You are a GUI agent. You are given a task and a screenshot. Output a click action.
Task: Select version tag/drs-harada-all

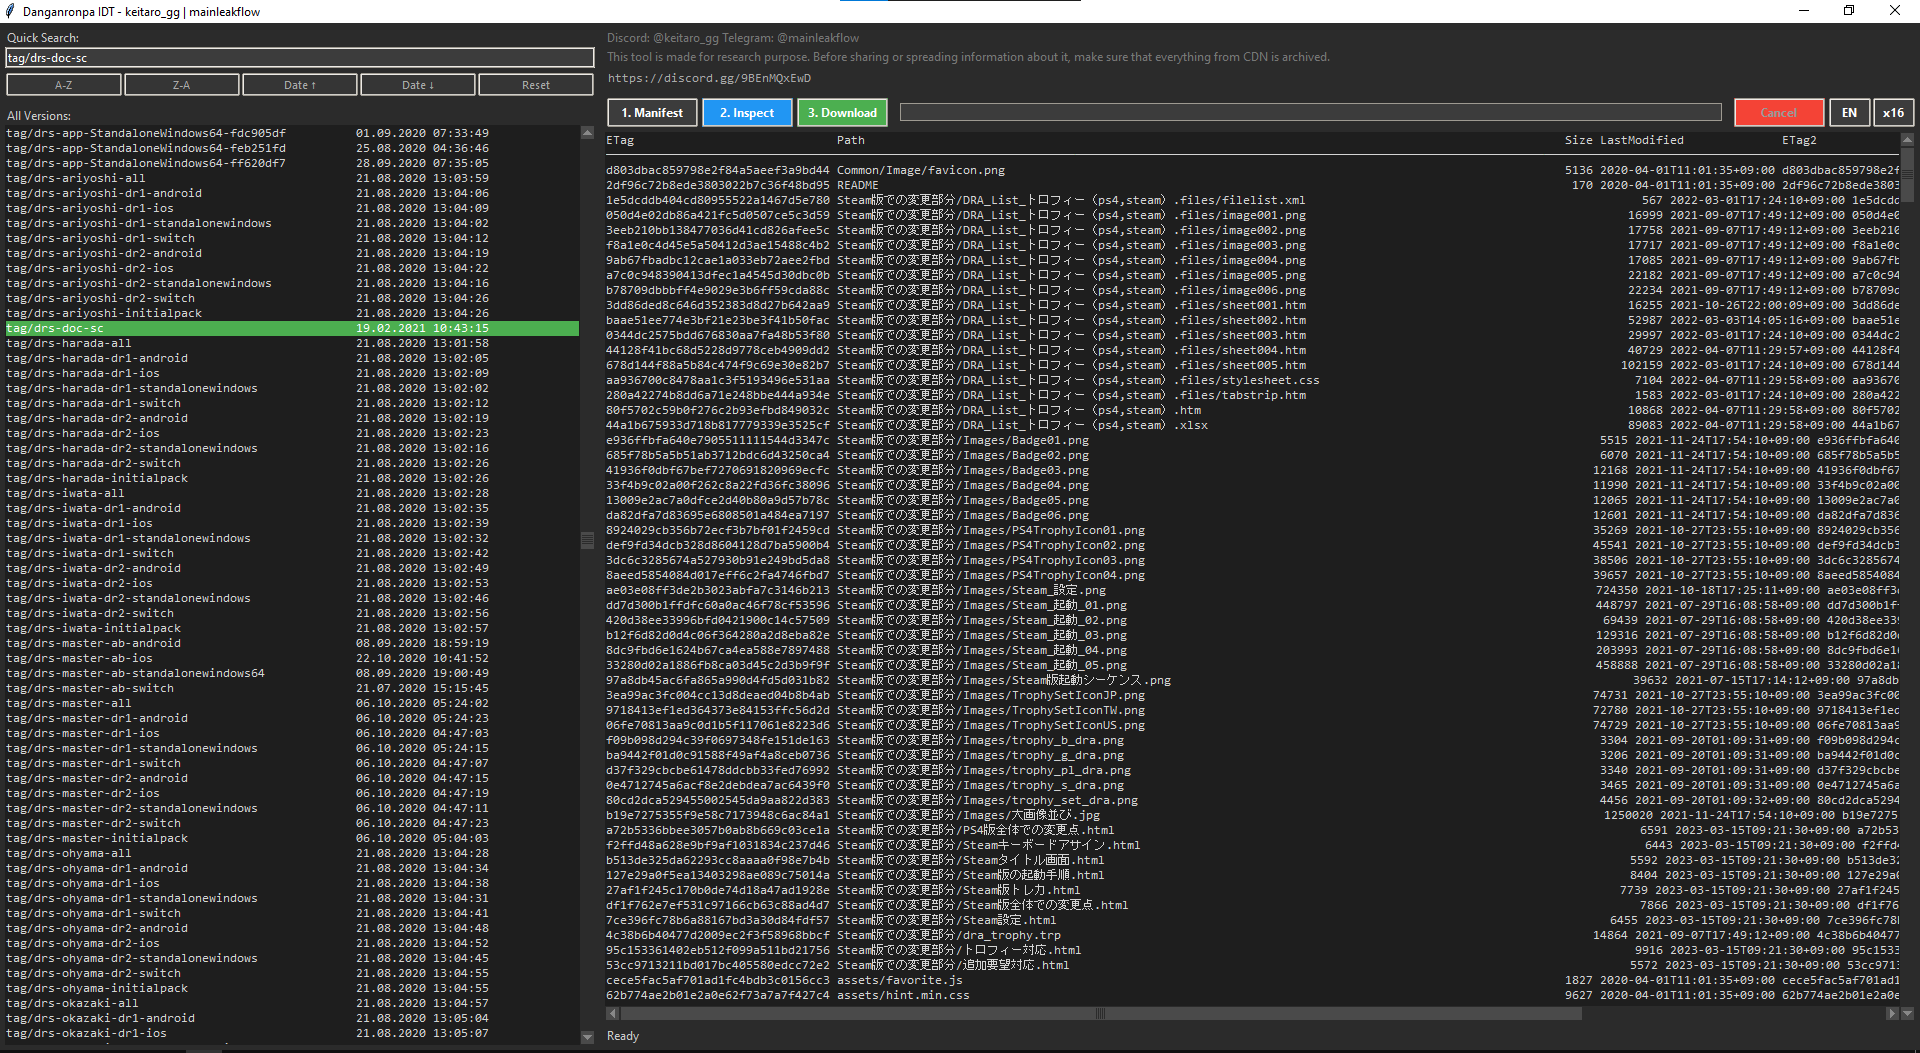coord(292,343)
